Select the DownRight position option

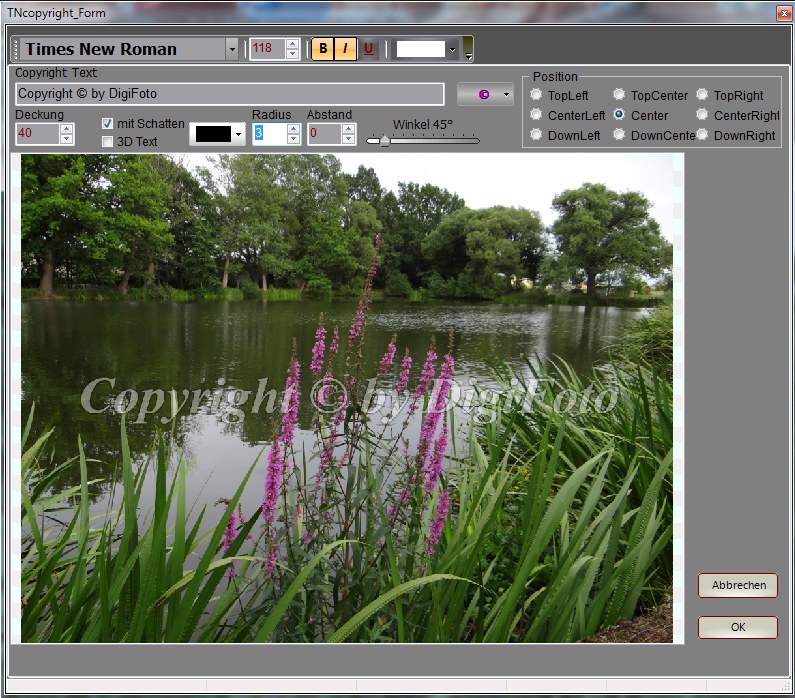coord(703,135)
